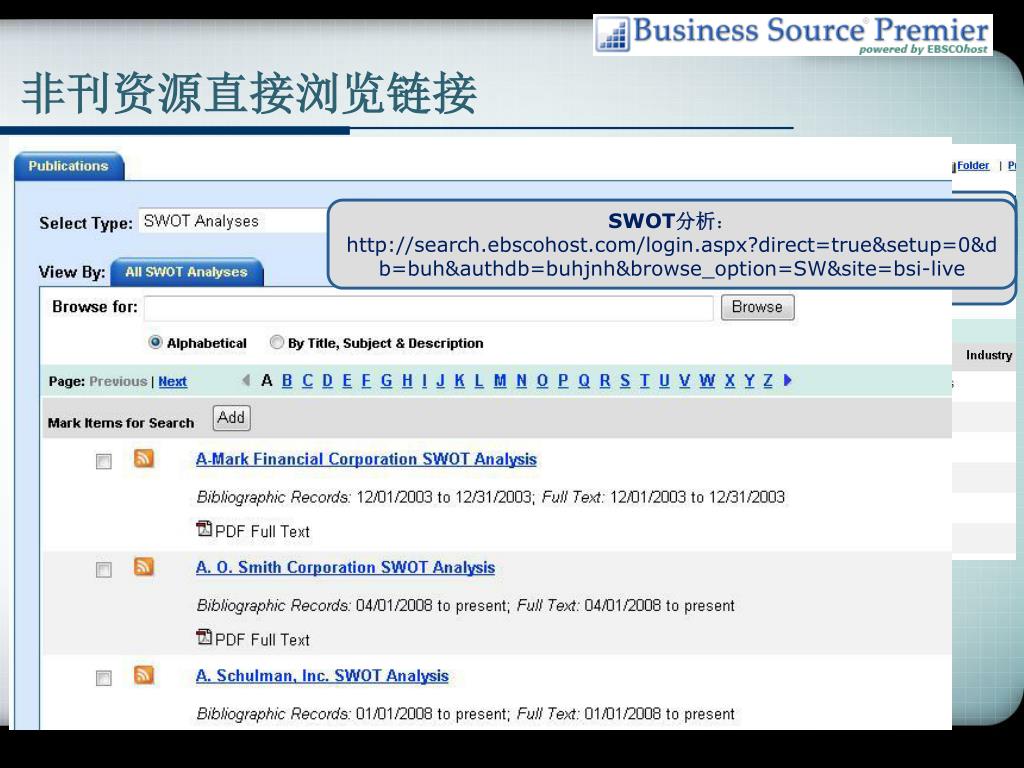This screenshot has height=768, width=1024.
Task: Select the All SWOT Analyses tab
Action: tap(187, 272)
